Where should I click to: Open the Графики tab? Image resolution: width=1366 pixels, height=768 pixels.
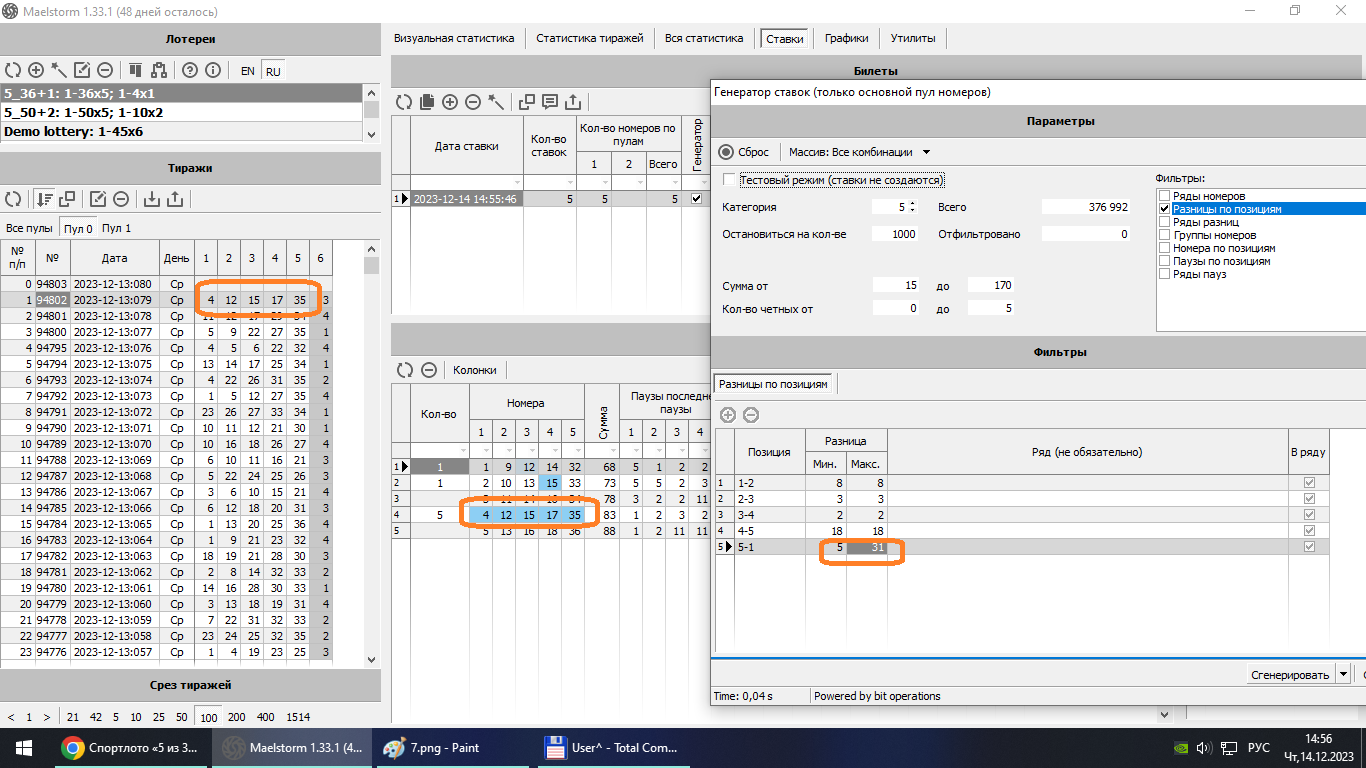click(846, 38)
